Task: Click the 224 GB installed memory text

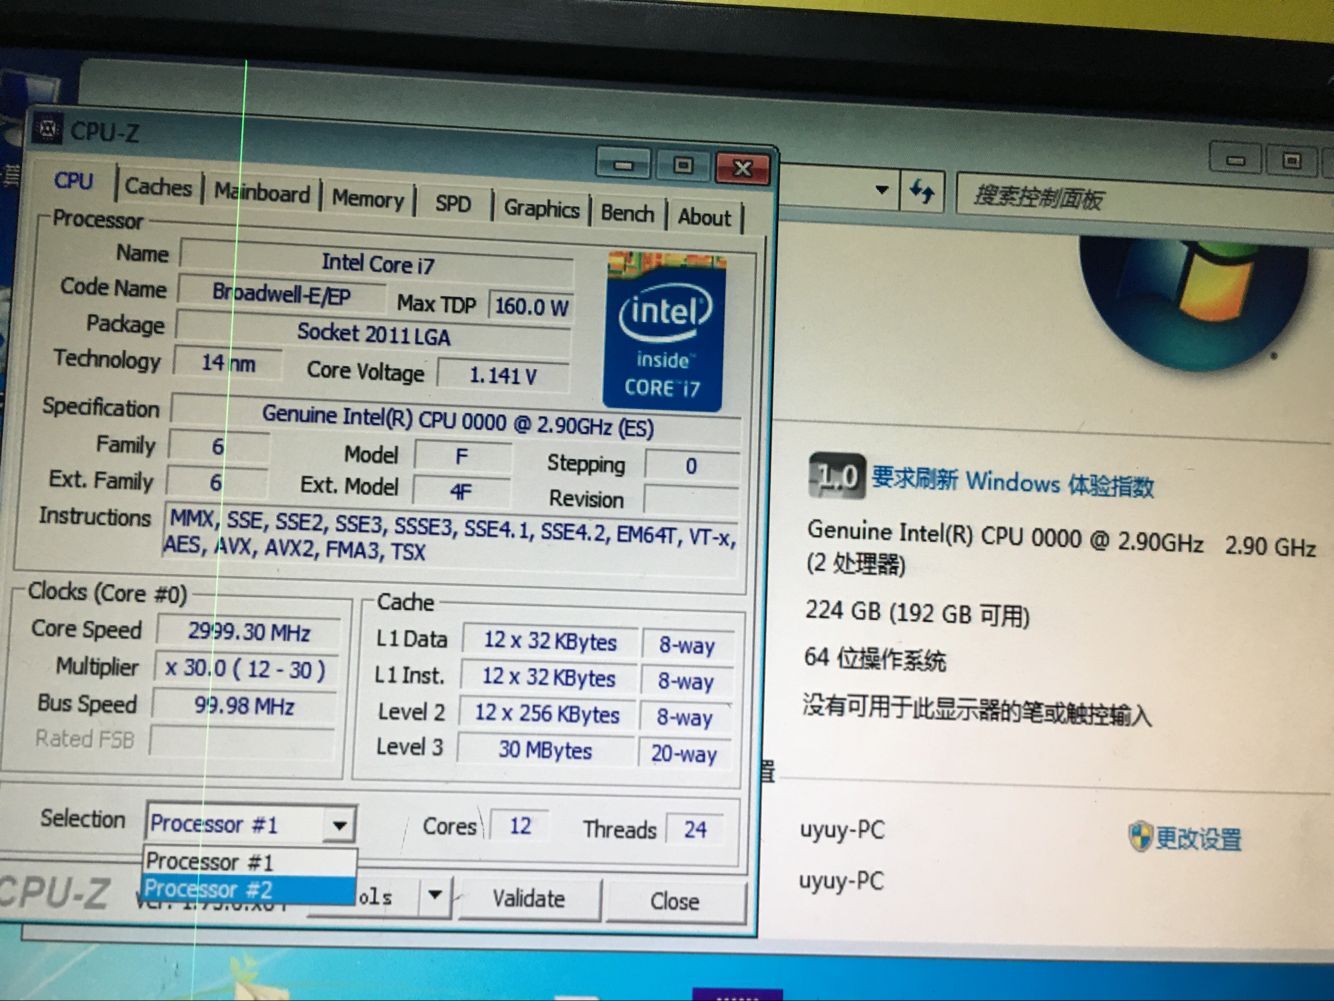Action: 917,612
